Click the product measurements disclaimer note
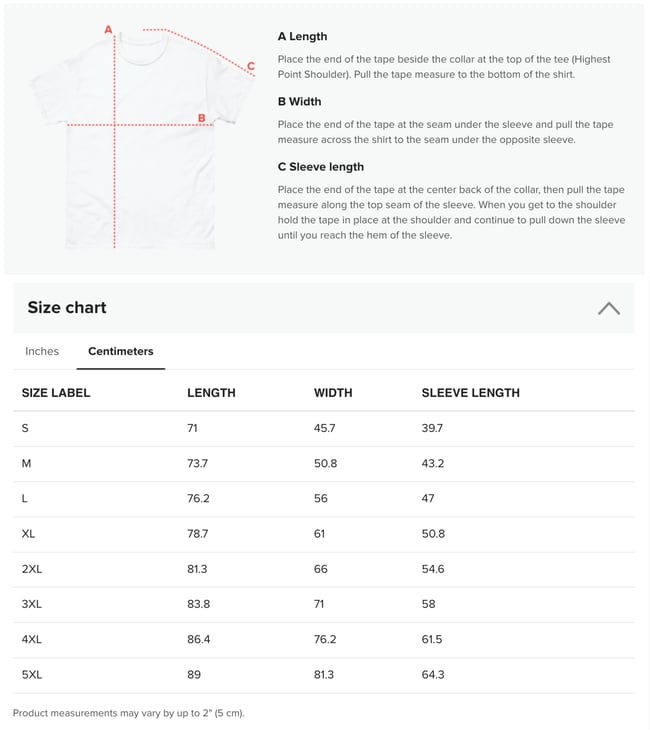 (128, 713)
